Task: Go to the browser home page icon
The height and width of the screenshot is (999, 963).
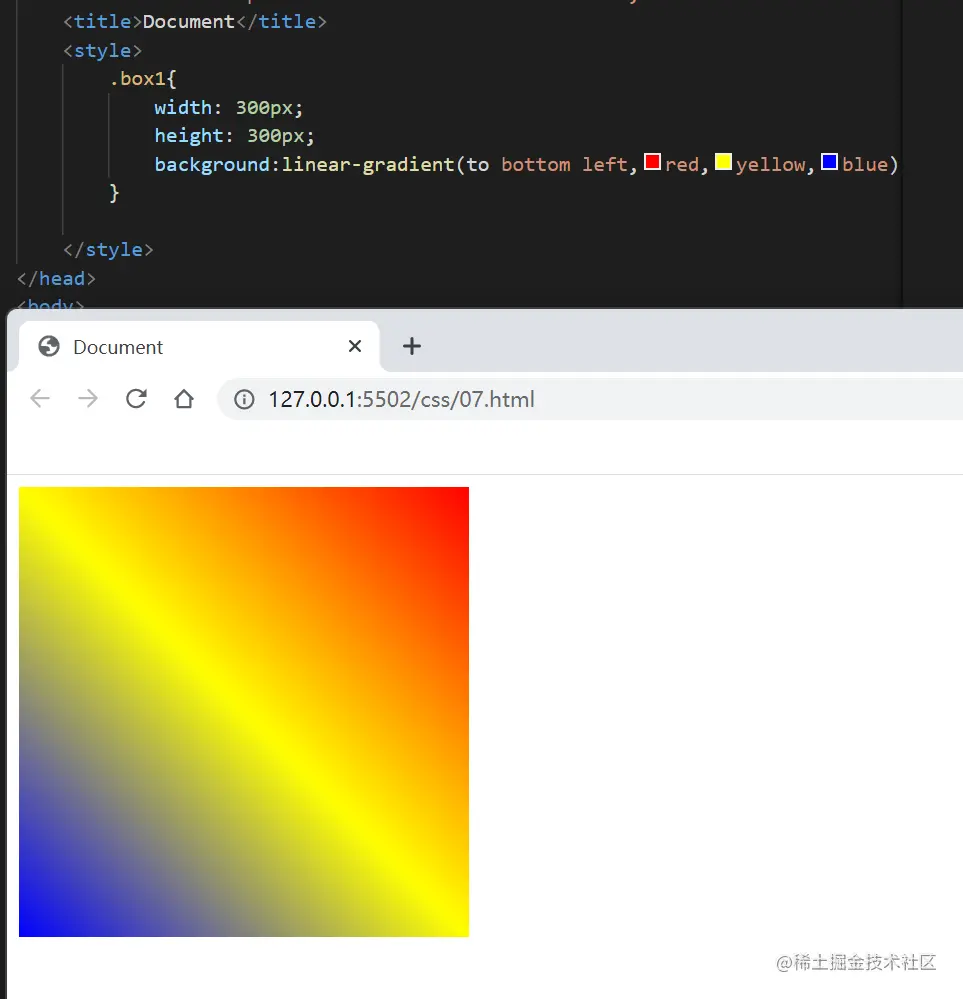Action: pos(184,399)
